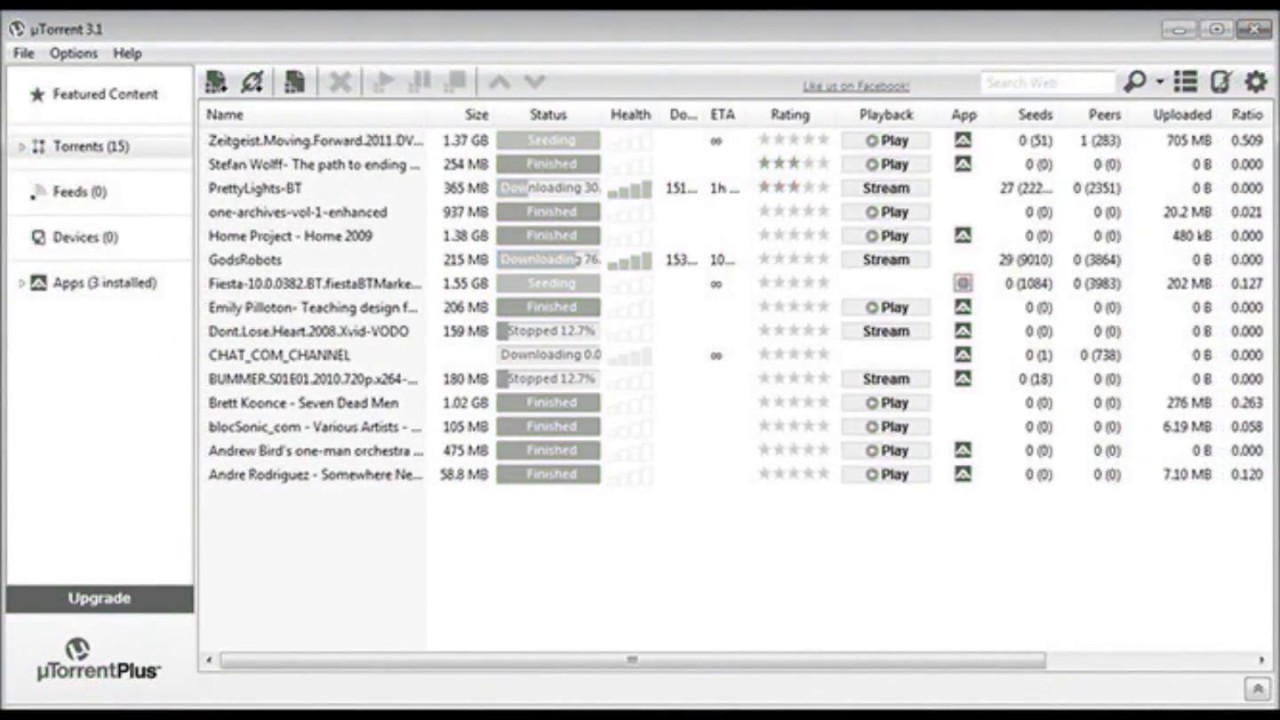Click the Move Down Queue arrow
This screenshot has width=1280, height=720.
pos(534,82)
